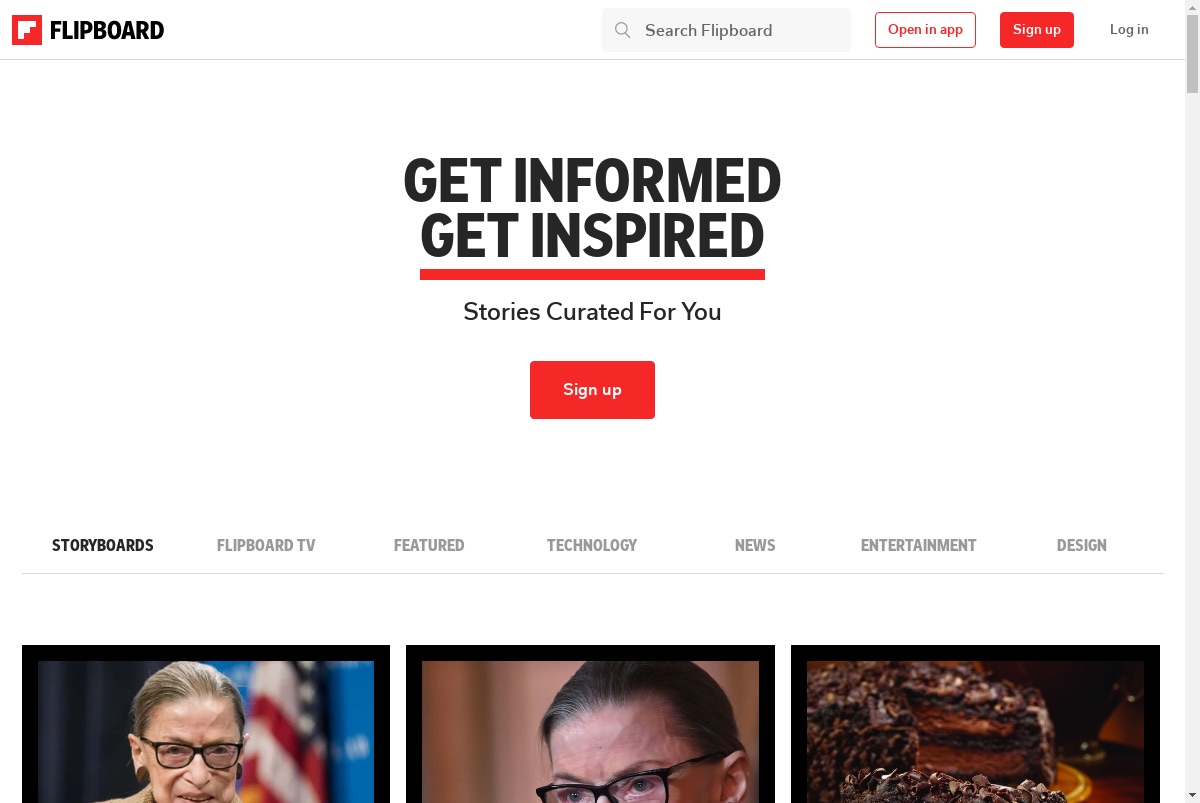1200x803 pixels.
Task: Open in app button
Action: (925, 30)
